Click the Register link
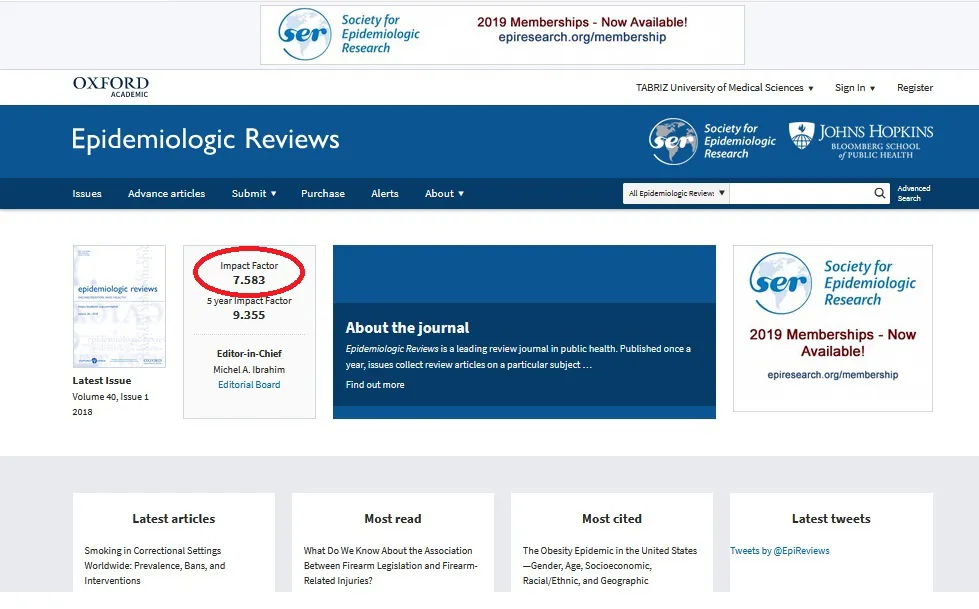 (914, 88)
